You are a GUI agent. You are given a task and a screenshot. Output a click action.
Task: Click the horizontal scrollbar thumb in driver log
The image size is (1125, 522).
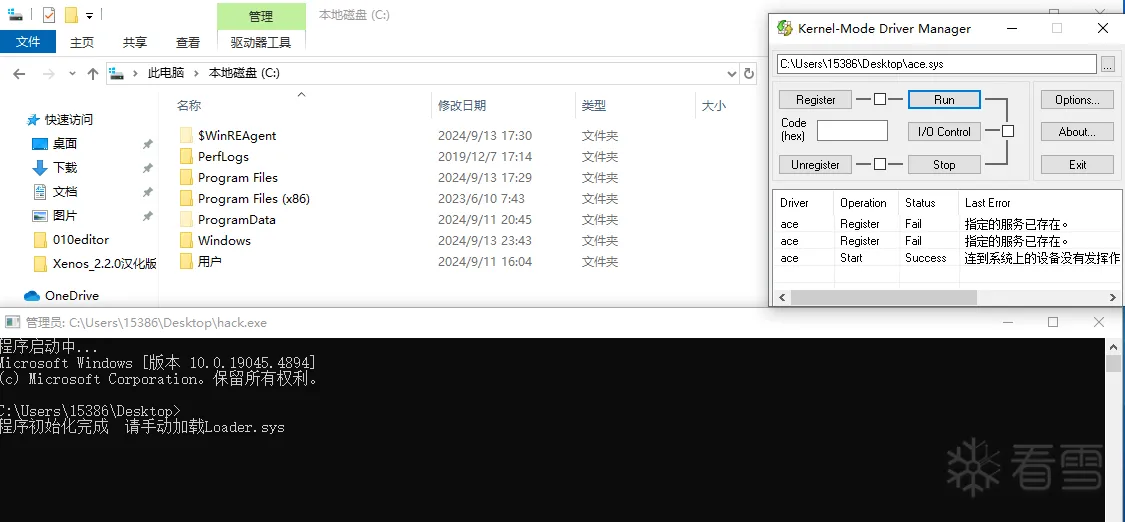click(883, 297)
